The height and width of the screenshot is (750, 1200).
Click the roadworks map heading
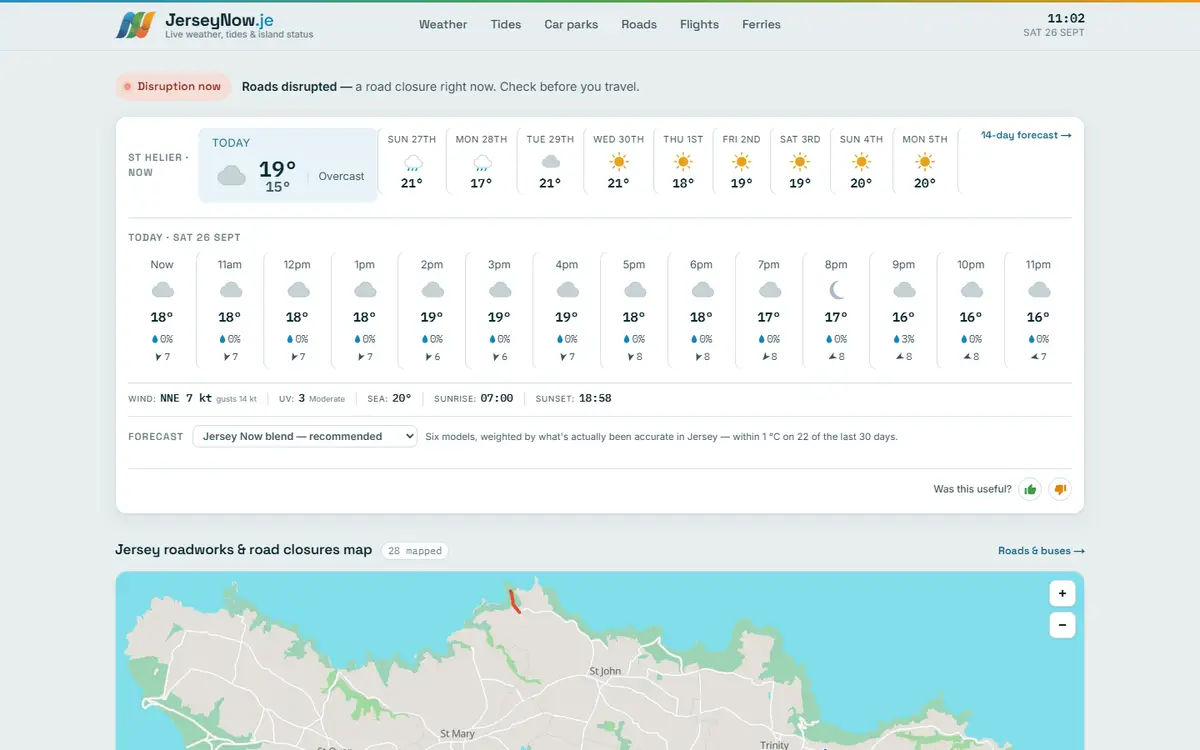point(244,550)
